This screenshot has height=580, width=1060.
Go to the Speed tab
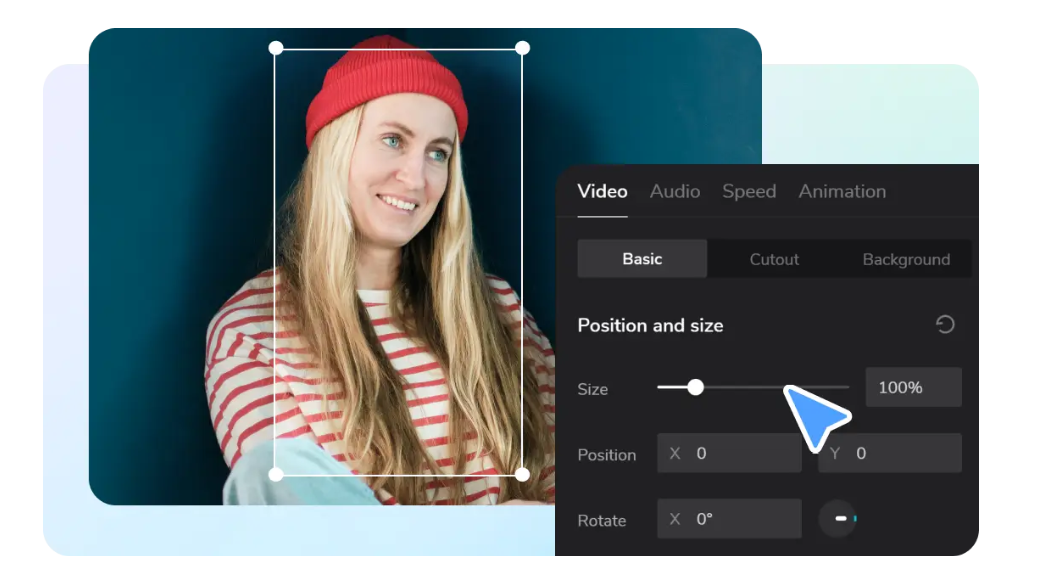749,191
